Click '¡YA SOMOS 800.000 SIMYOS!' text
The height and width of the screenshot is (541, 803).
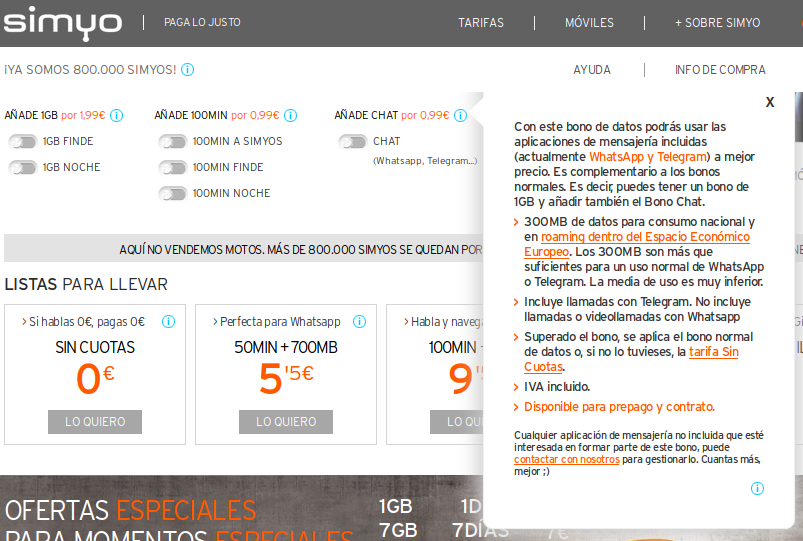click(90, 70)
